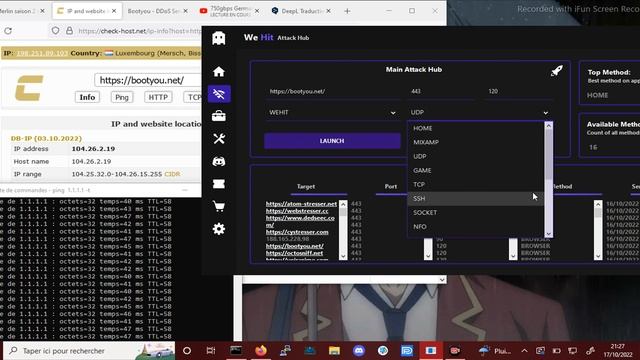Open settings with the gear icon in the sidebar
This screenshot has height=360, width=640.
219,229
